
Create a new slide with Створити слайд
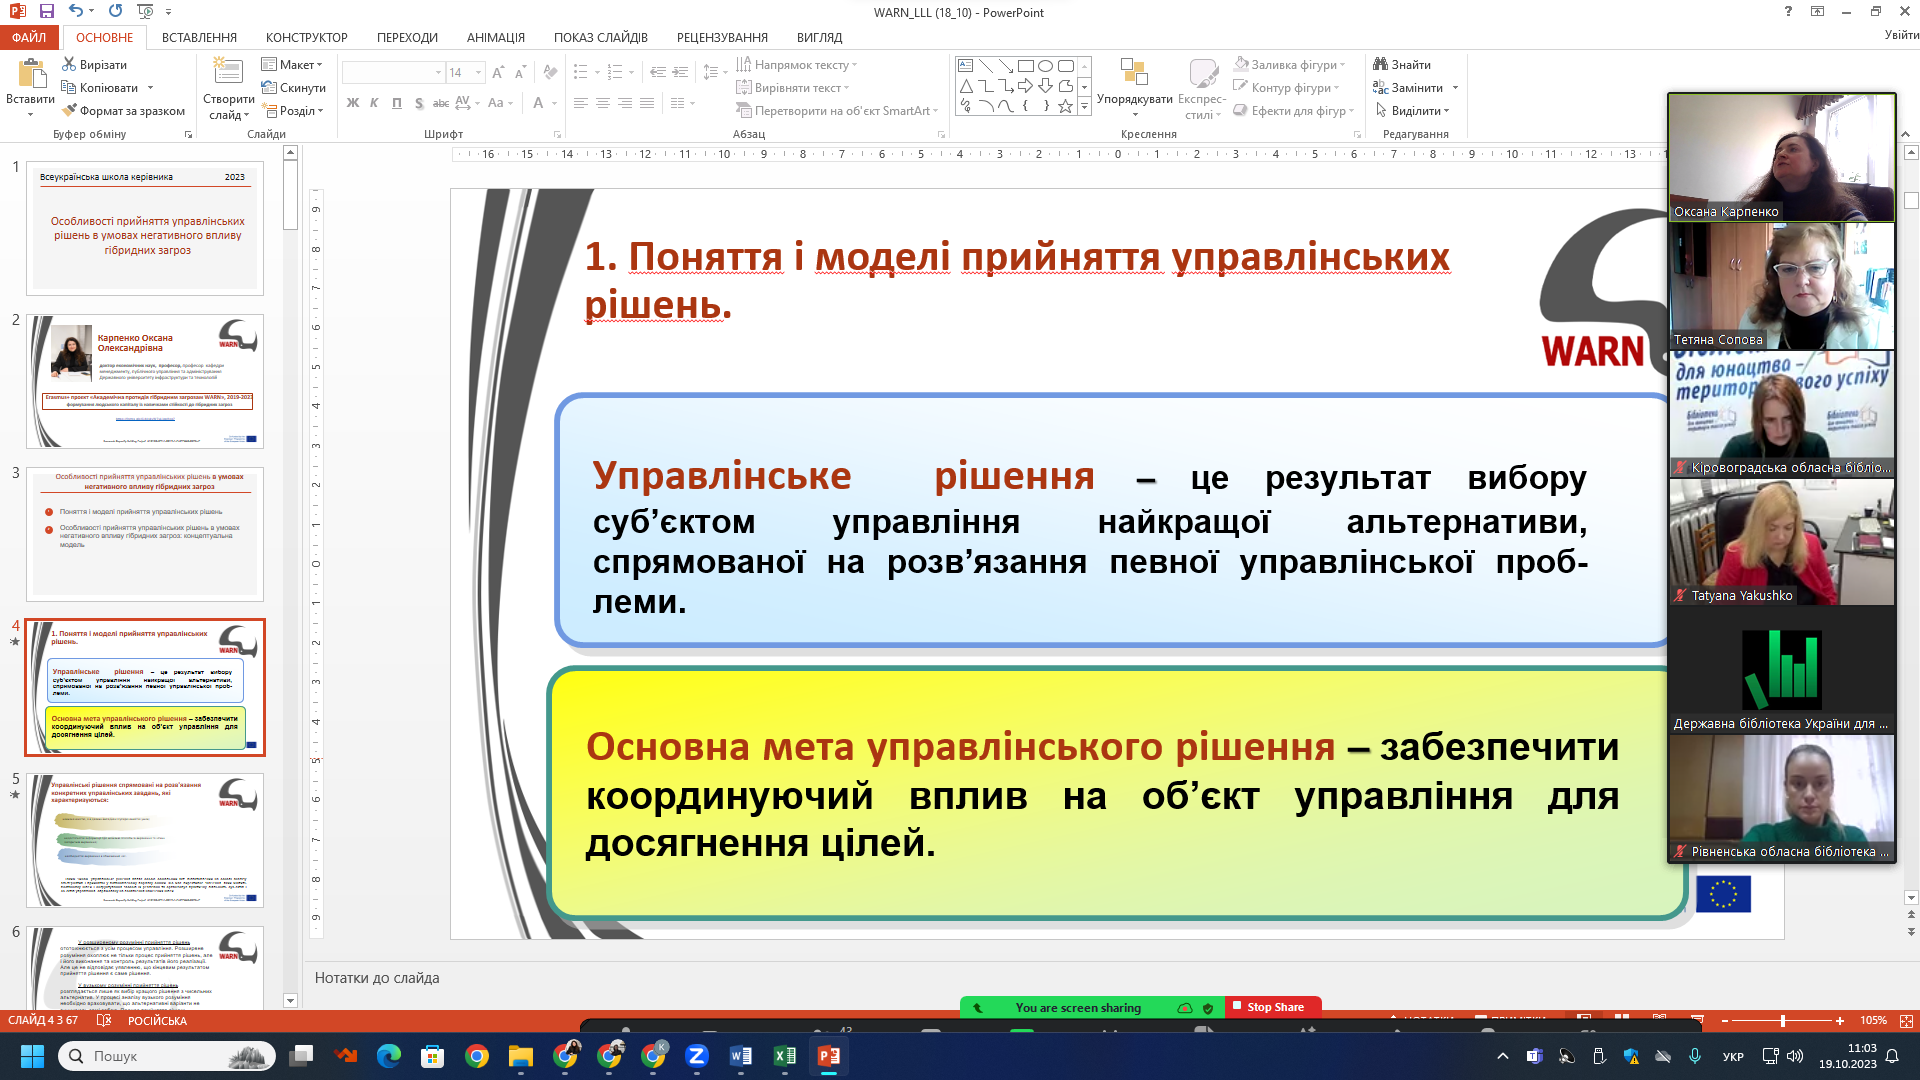[x=229, y=88]
